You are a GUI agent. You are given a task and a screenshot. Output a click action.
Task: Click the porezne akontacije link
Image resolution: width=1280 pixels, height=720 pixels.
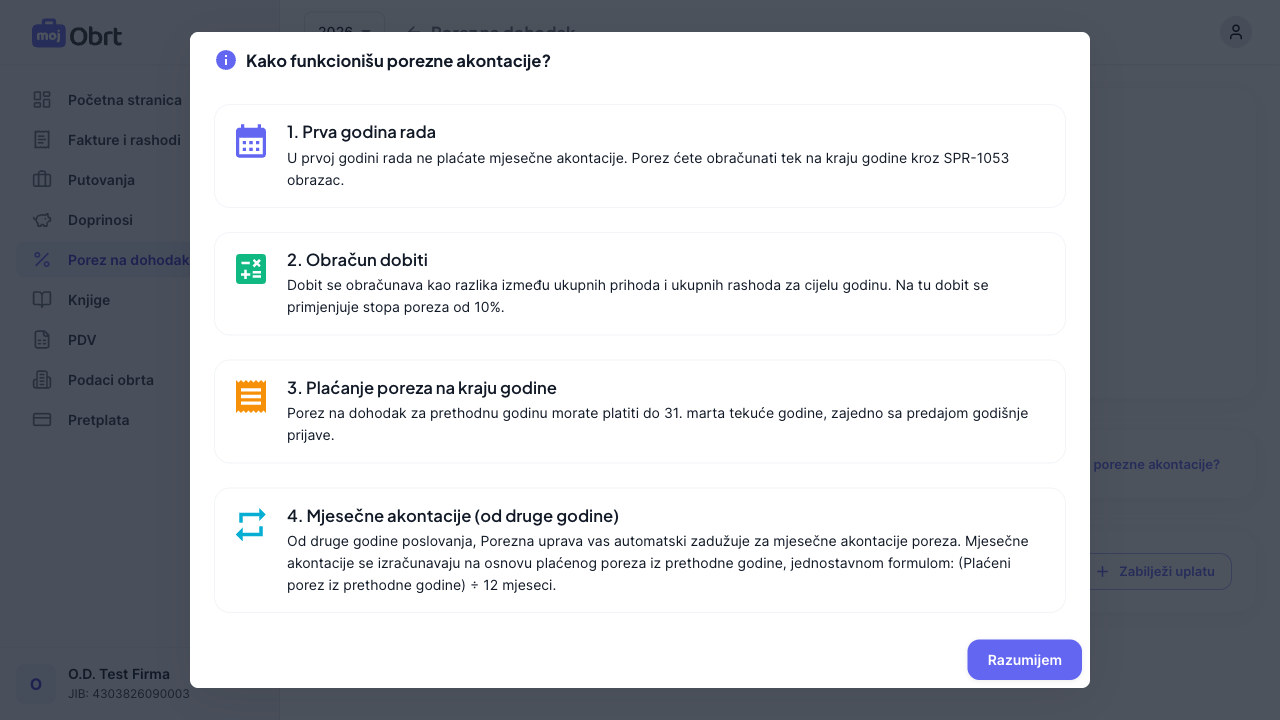click(1156, 464)
